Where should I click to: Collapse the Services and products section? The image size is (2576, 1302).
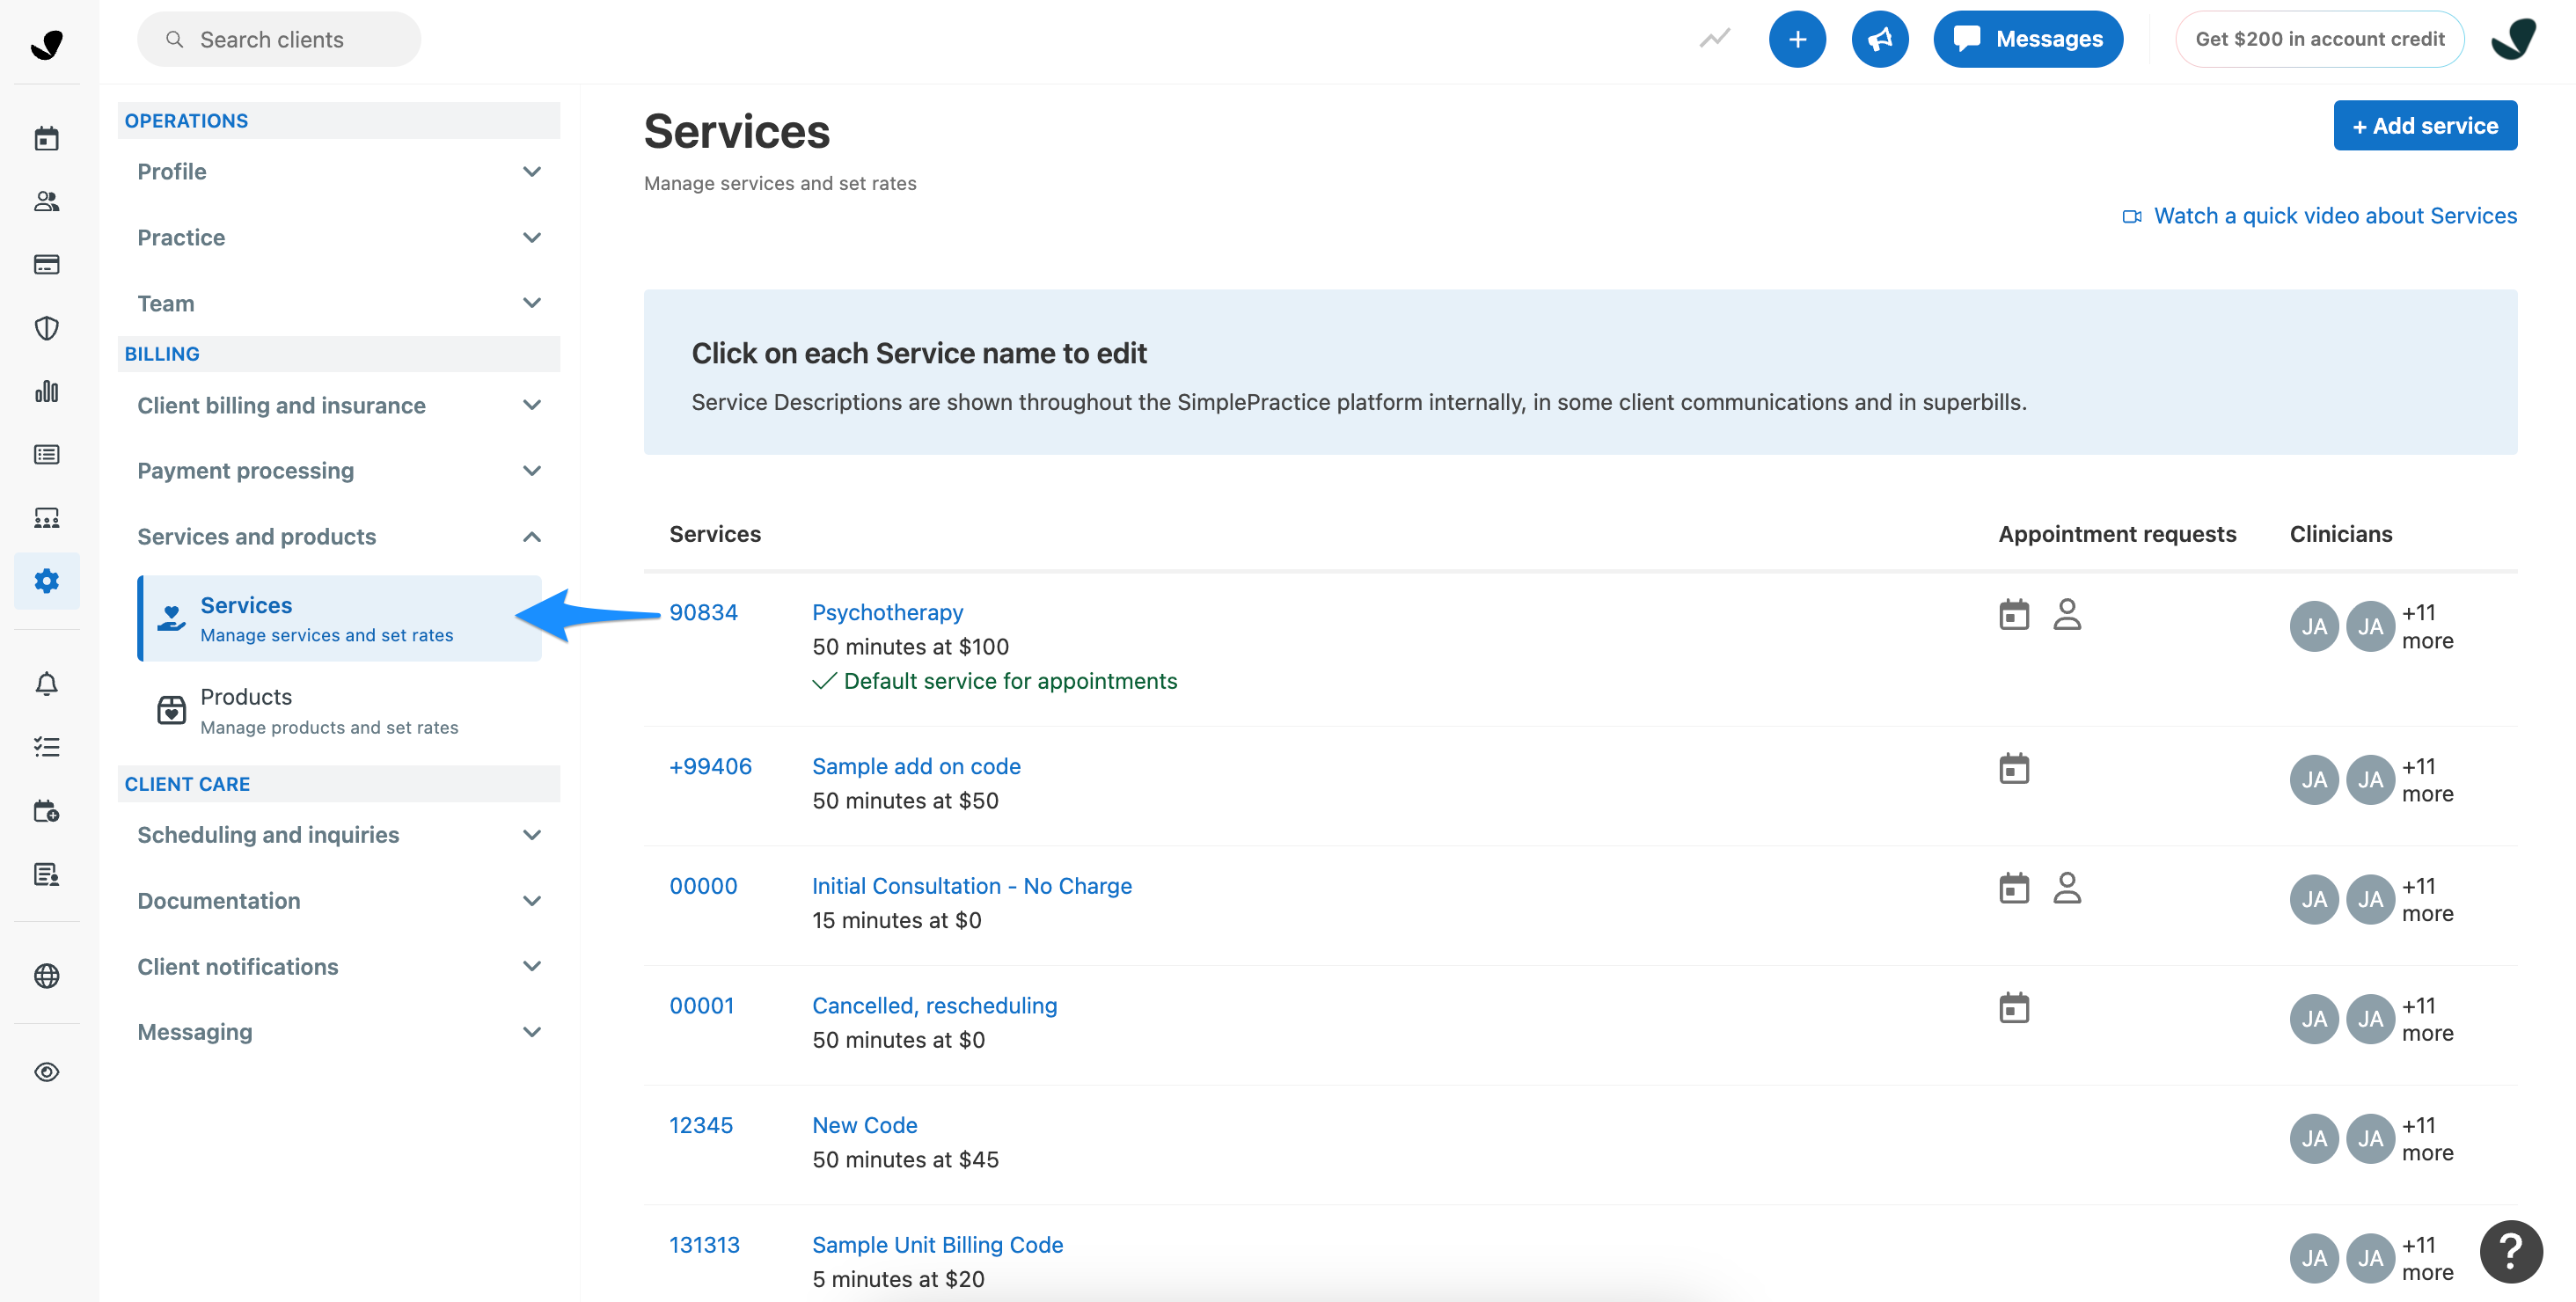point(338,536)
